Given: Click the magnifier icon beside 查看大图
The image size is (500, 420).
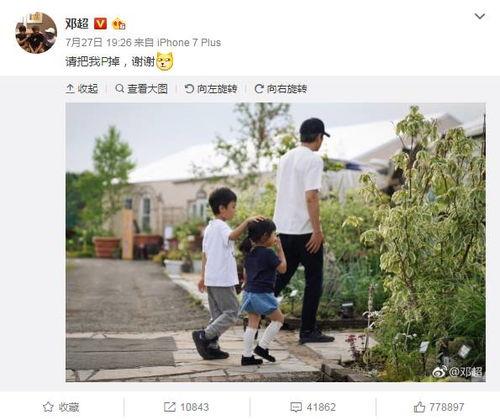Looking at the screenshot, I should [x=119, y=89].
